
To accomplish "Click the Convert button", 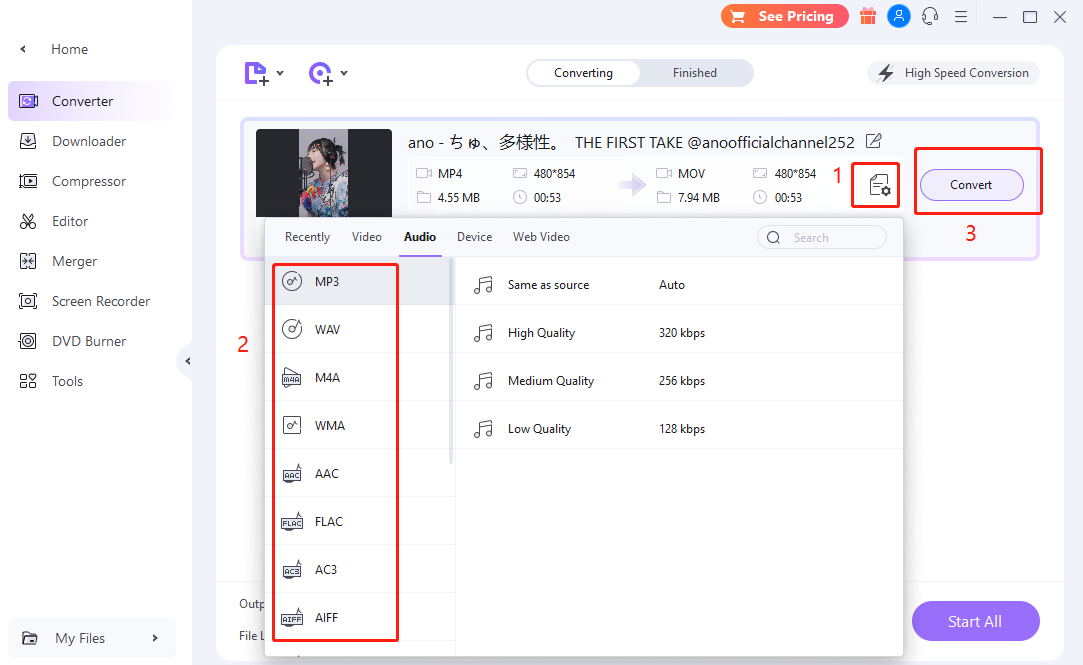I will [x=971, y=184].
